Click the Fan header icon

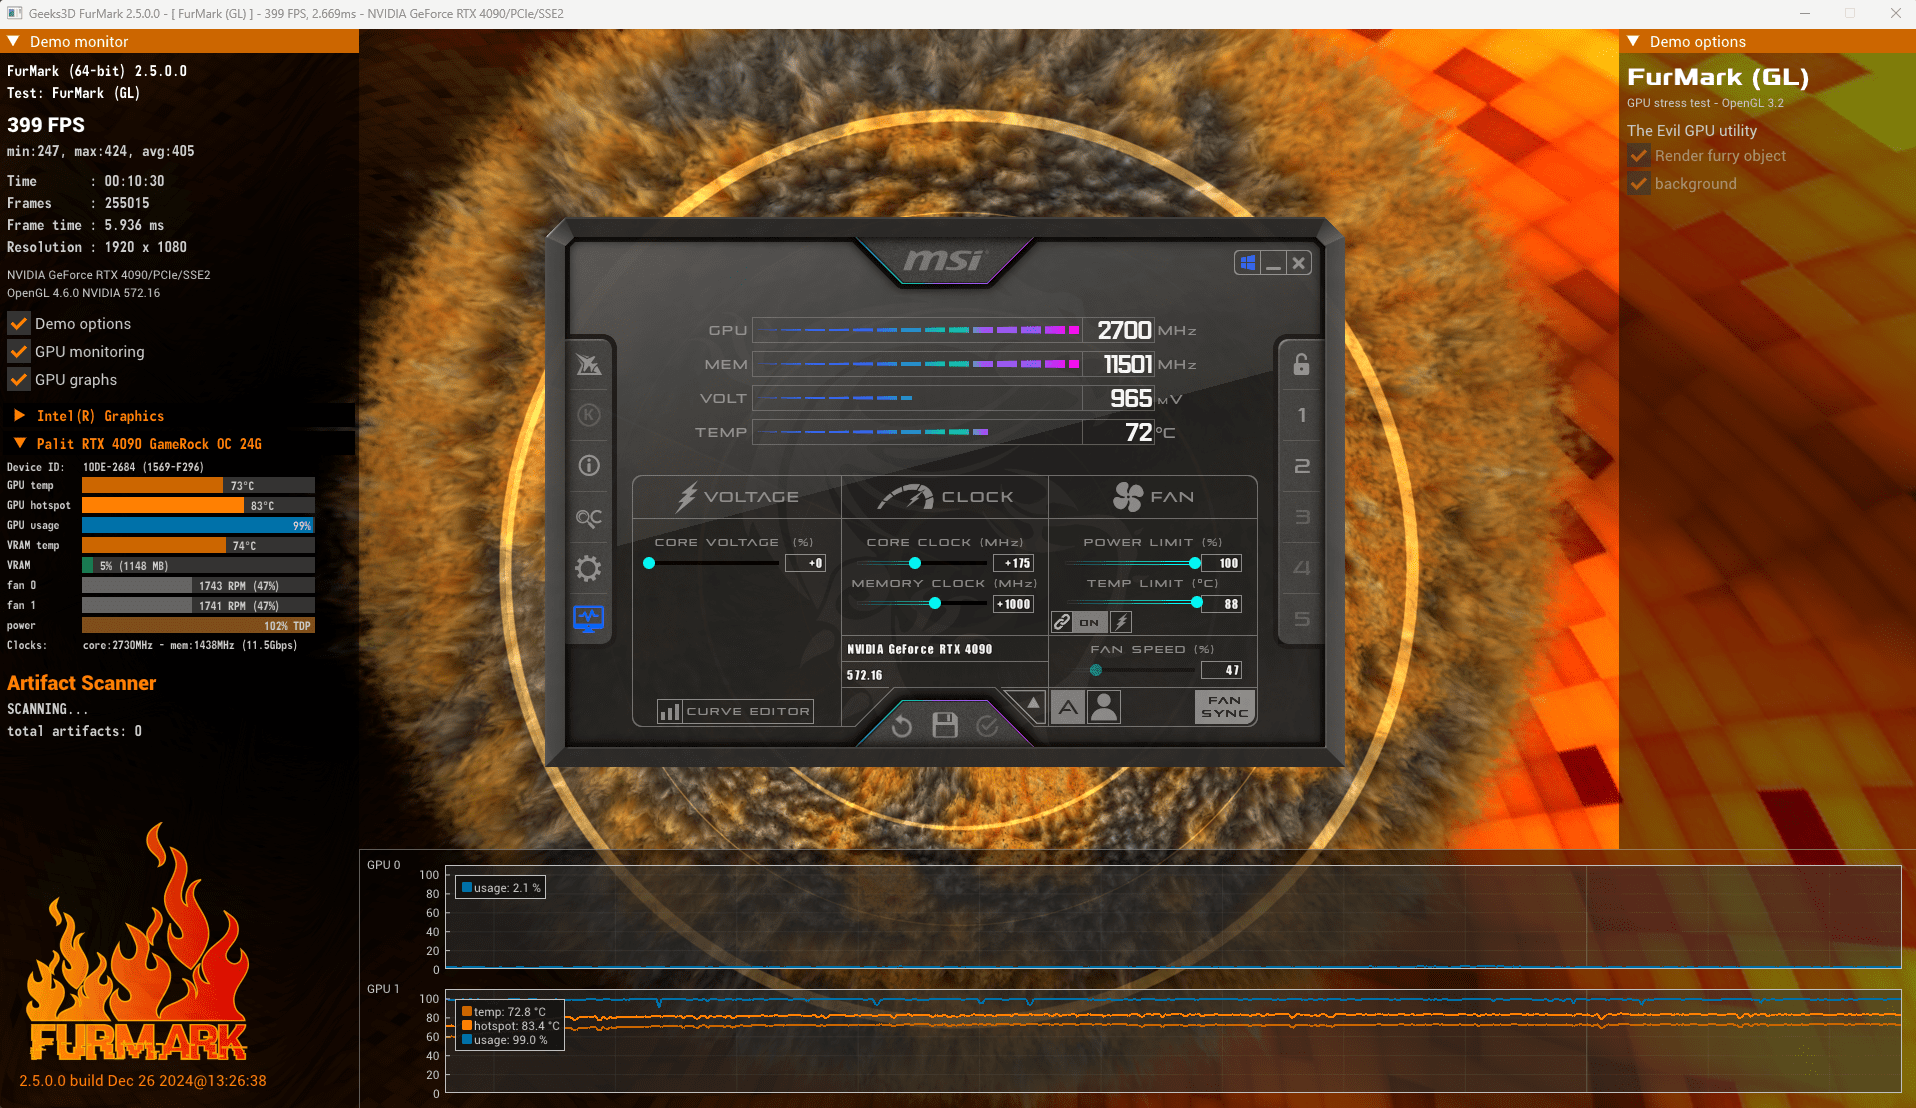(x=1128, y=497)
